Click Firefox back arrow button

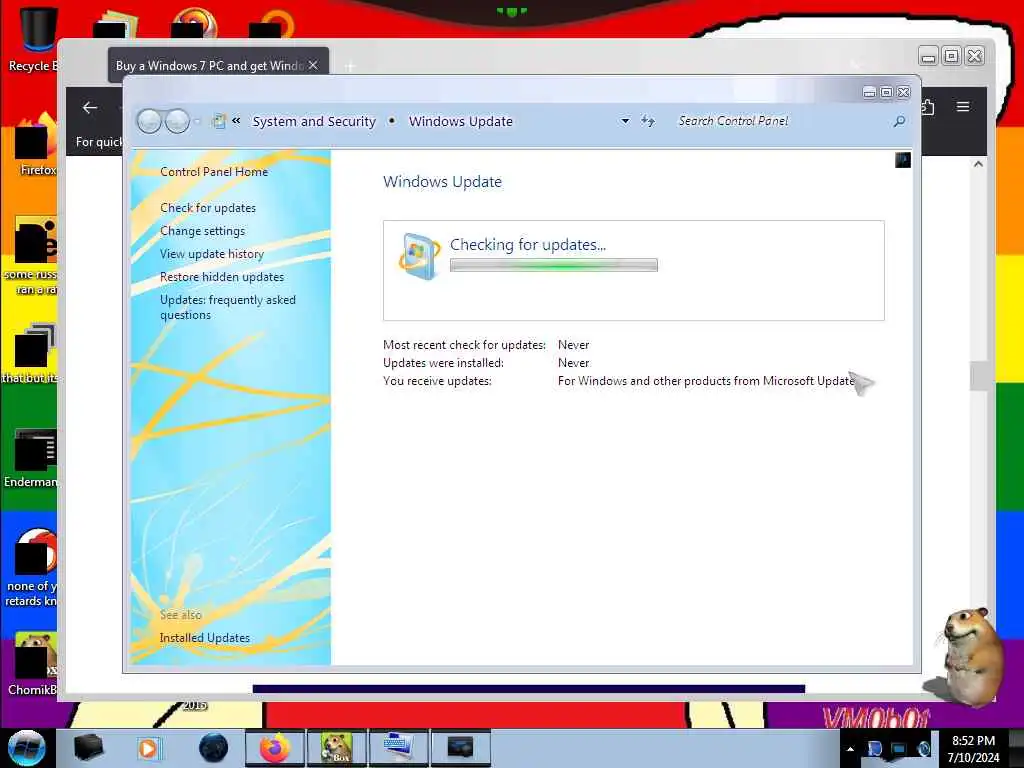point(90,108)
